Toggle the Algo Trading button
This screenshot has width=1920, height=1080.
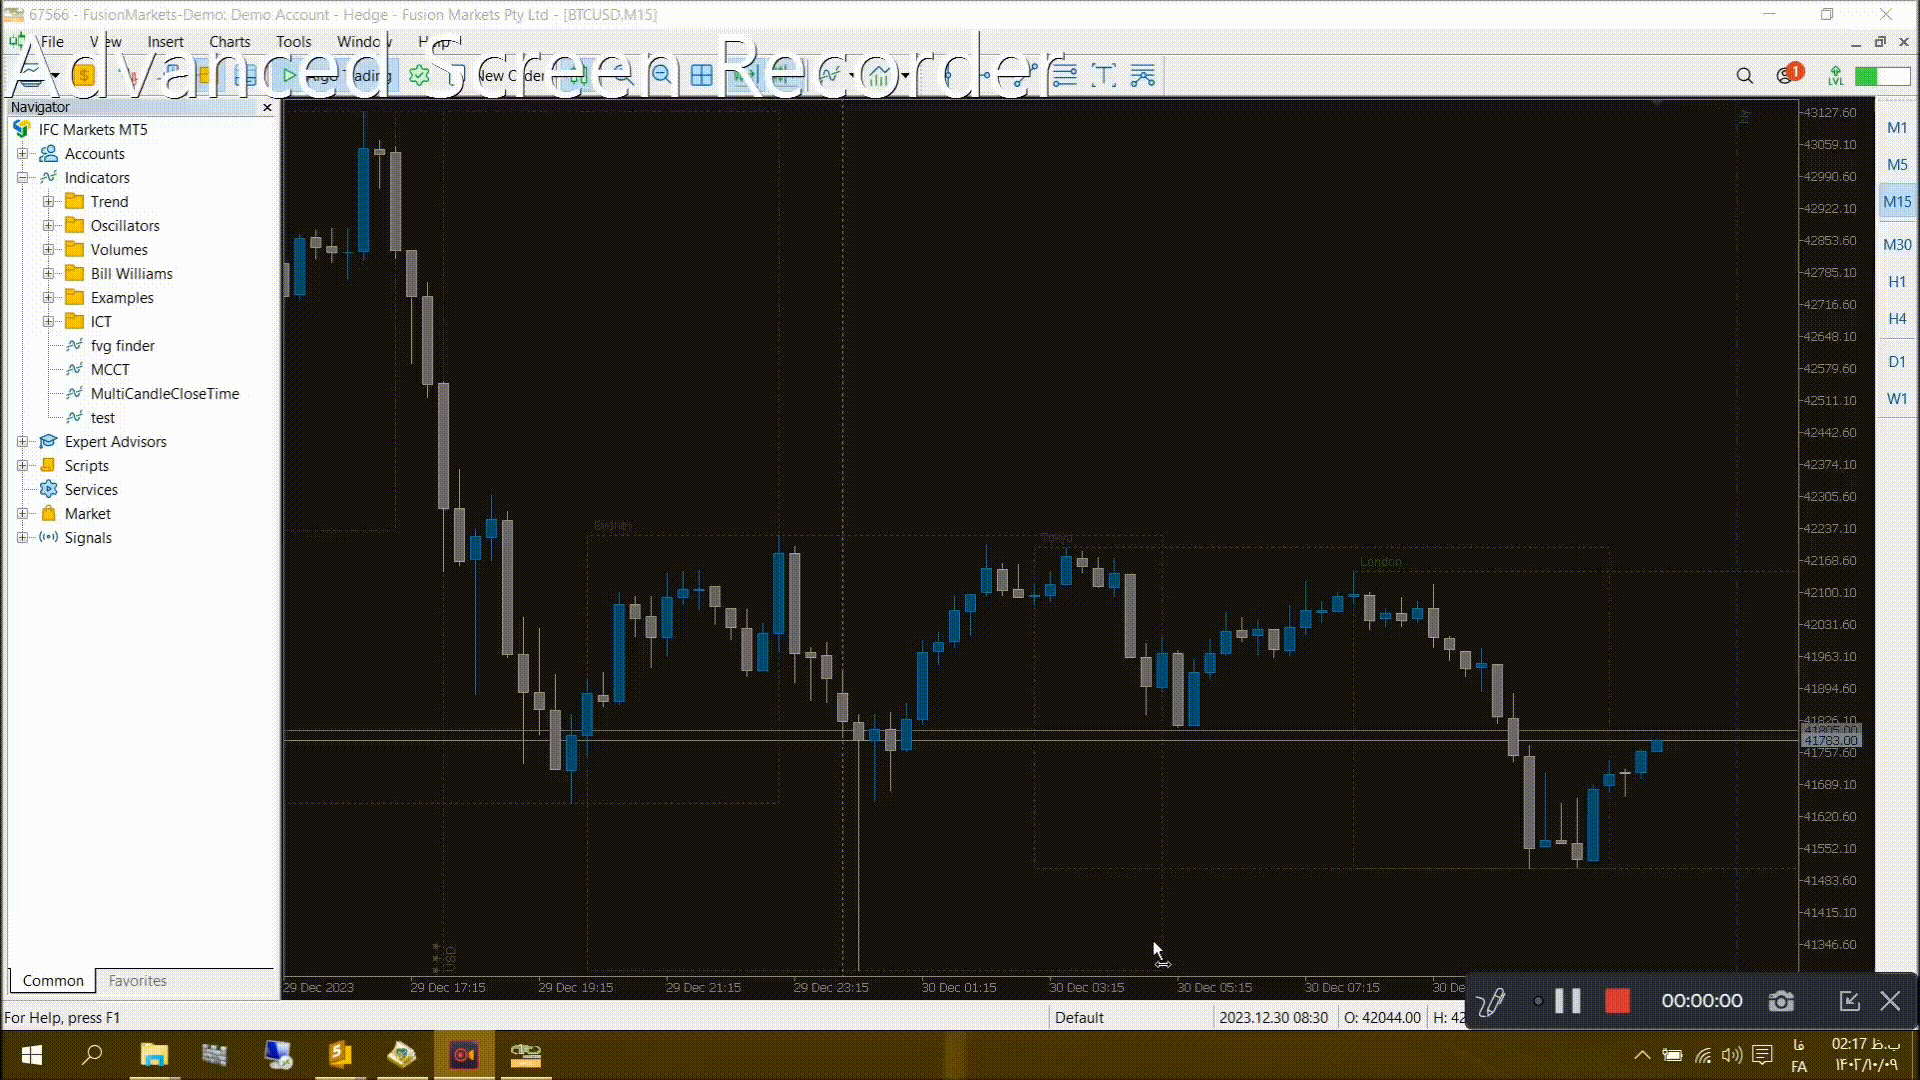tap(337, 75)
